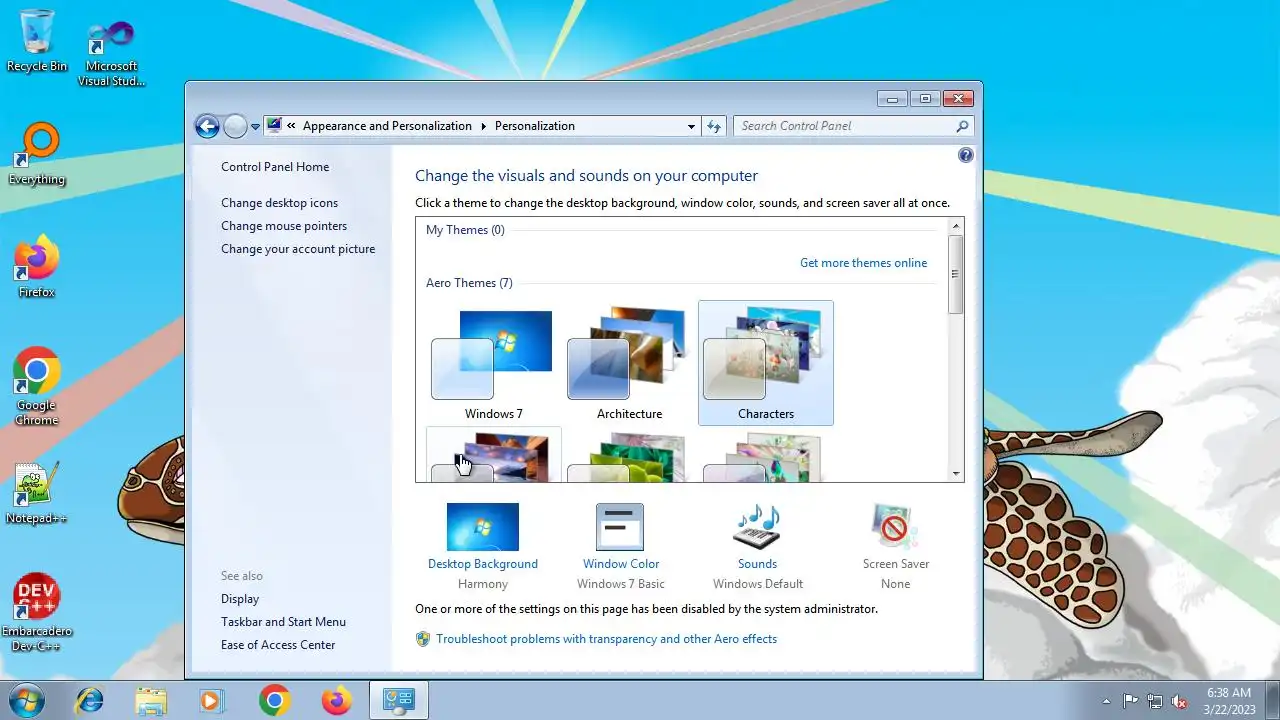This screenshot has width=1280, height=720.
Task: Click the taskbar clock and date
Action: point(1228,701)
